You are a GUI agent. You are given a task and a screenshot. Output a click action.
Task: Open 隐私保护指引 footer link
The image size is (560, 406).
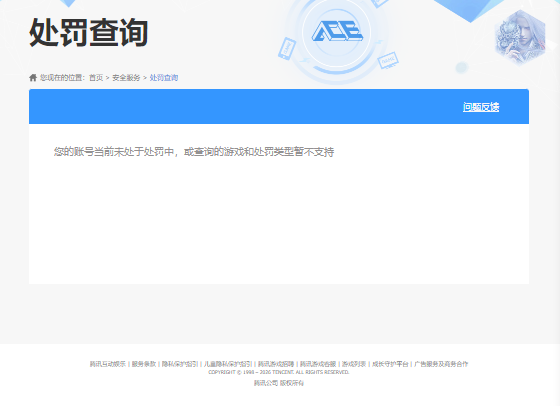tap(180, 364)
